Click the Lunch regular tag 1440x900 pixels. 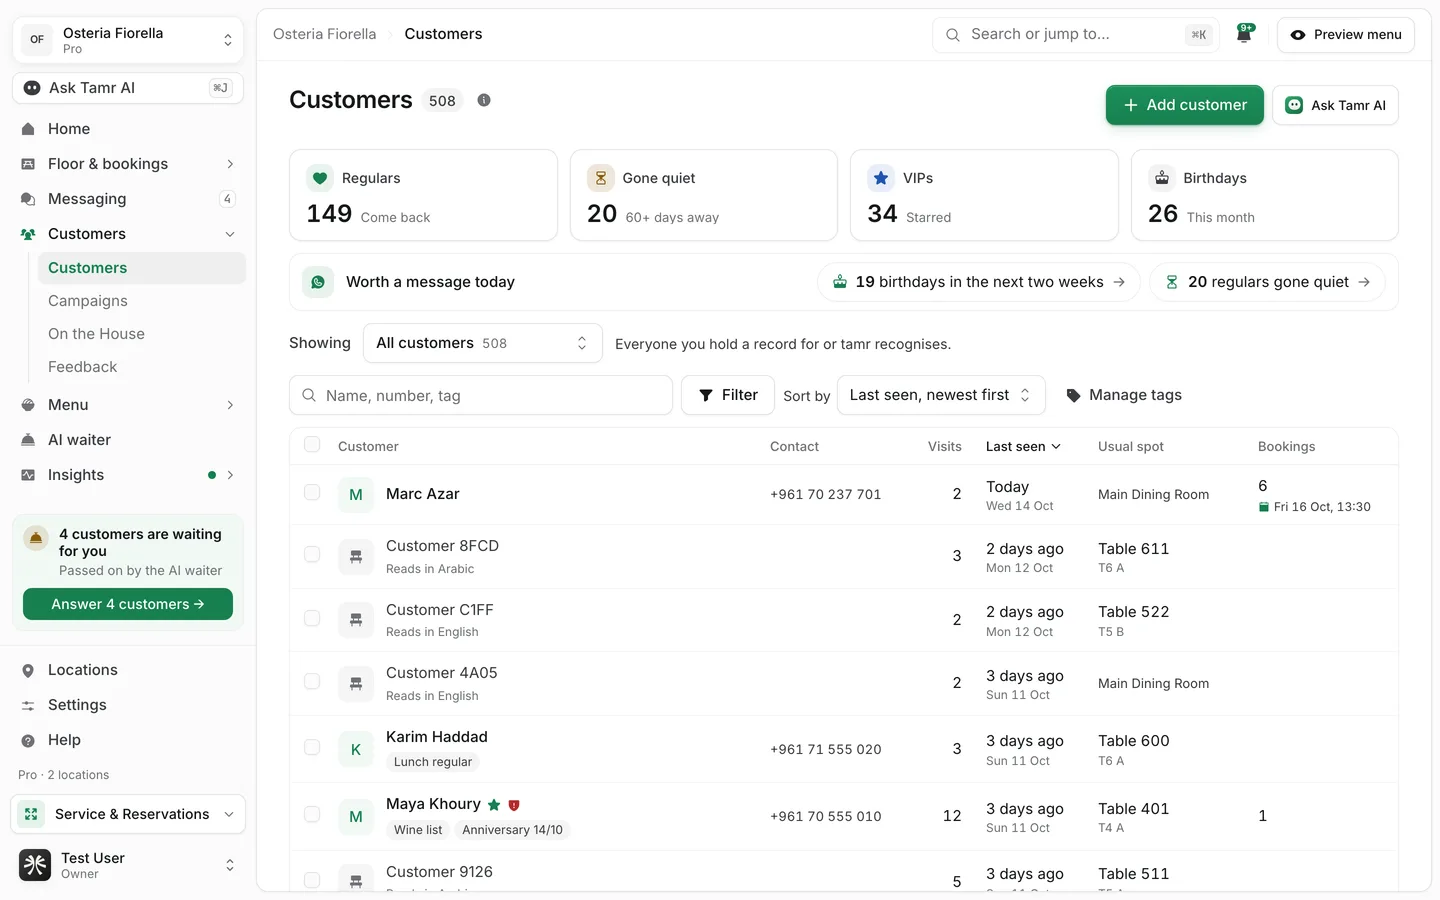433,762
